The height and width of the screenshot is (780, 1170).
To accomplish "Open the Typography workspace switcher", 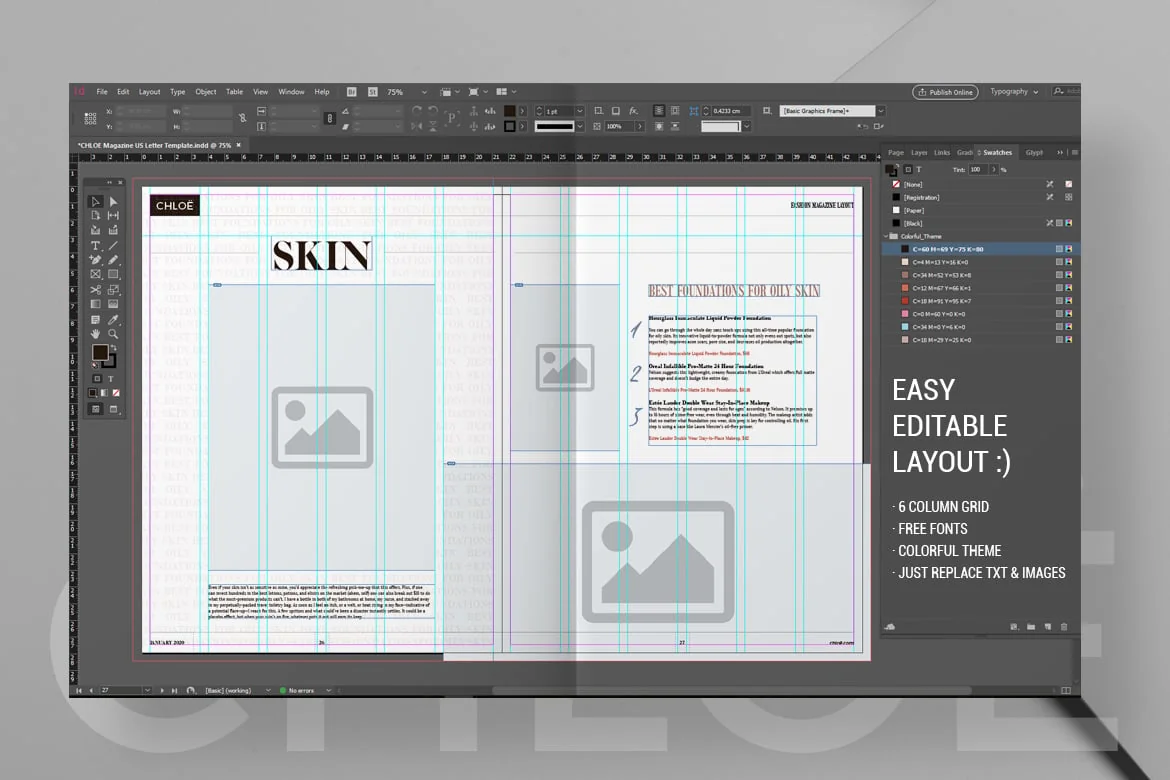I will [x=1013, y=92].
